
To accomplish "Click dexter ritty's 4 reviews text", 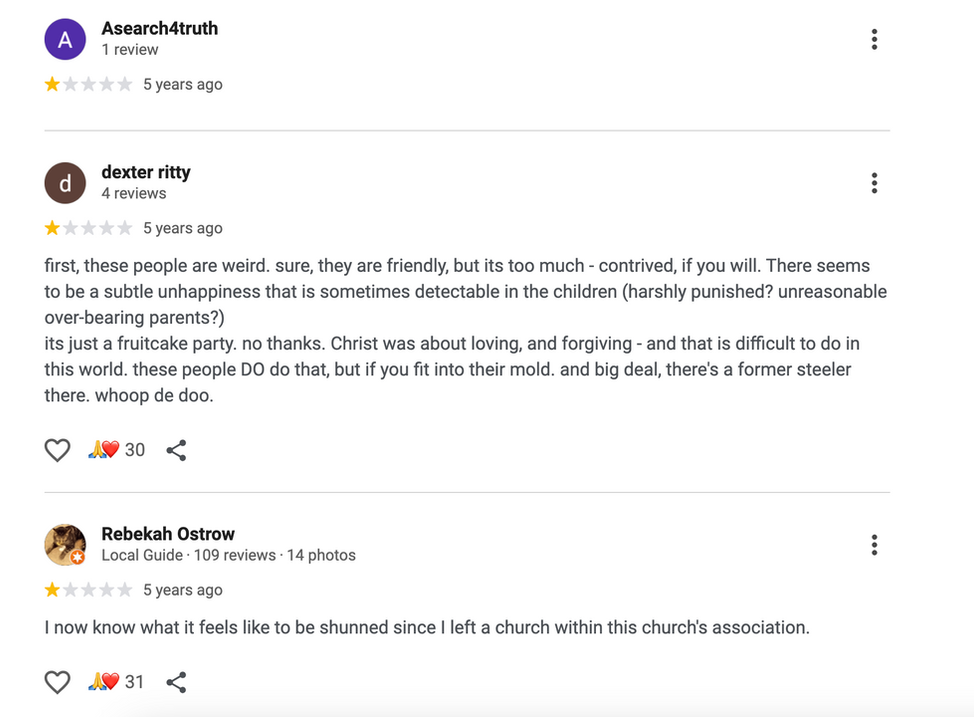I will click(x=133, y=193).
